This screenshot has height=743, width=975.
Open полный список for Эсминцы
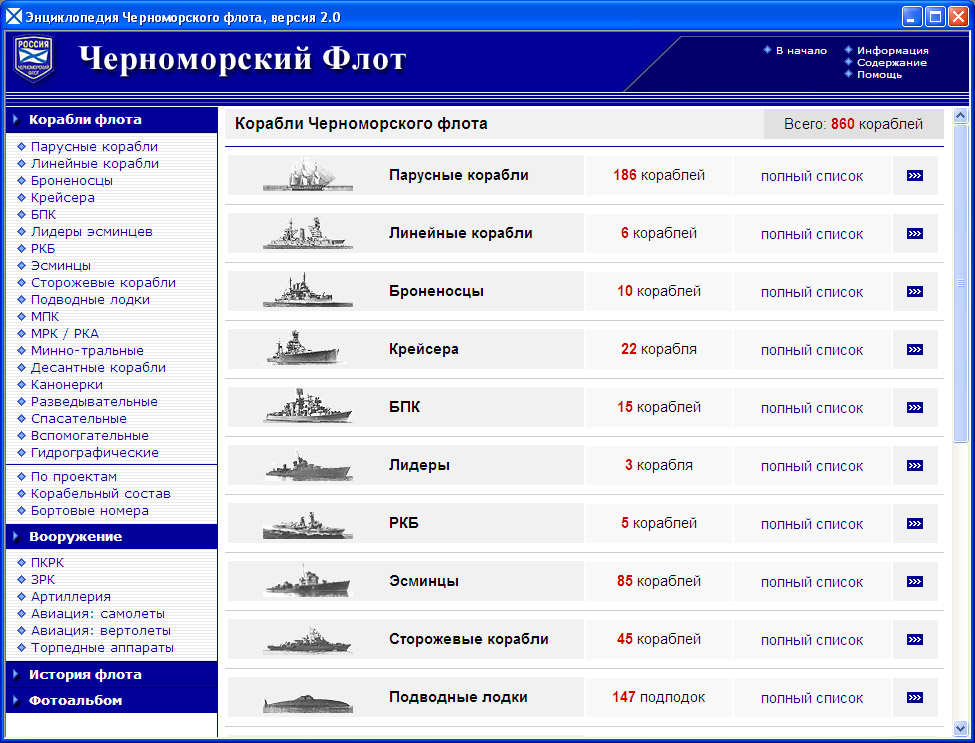tap(811, 583)
